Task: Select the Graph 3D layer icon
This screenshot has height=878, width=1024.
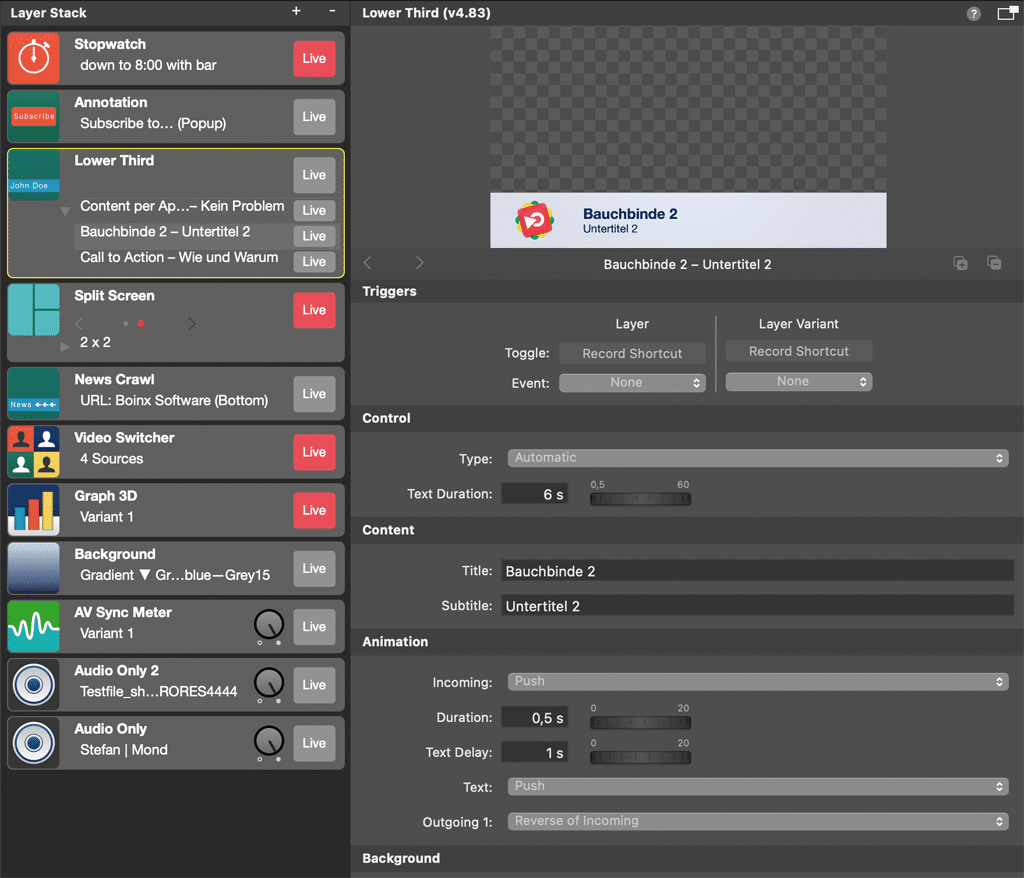Action: click(34, 510)
